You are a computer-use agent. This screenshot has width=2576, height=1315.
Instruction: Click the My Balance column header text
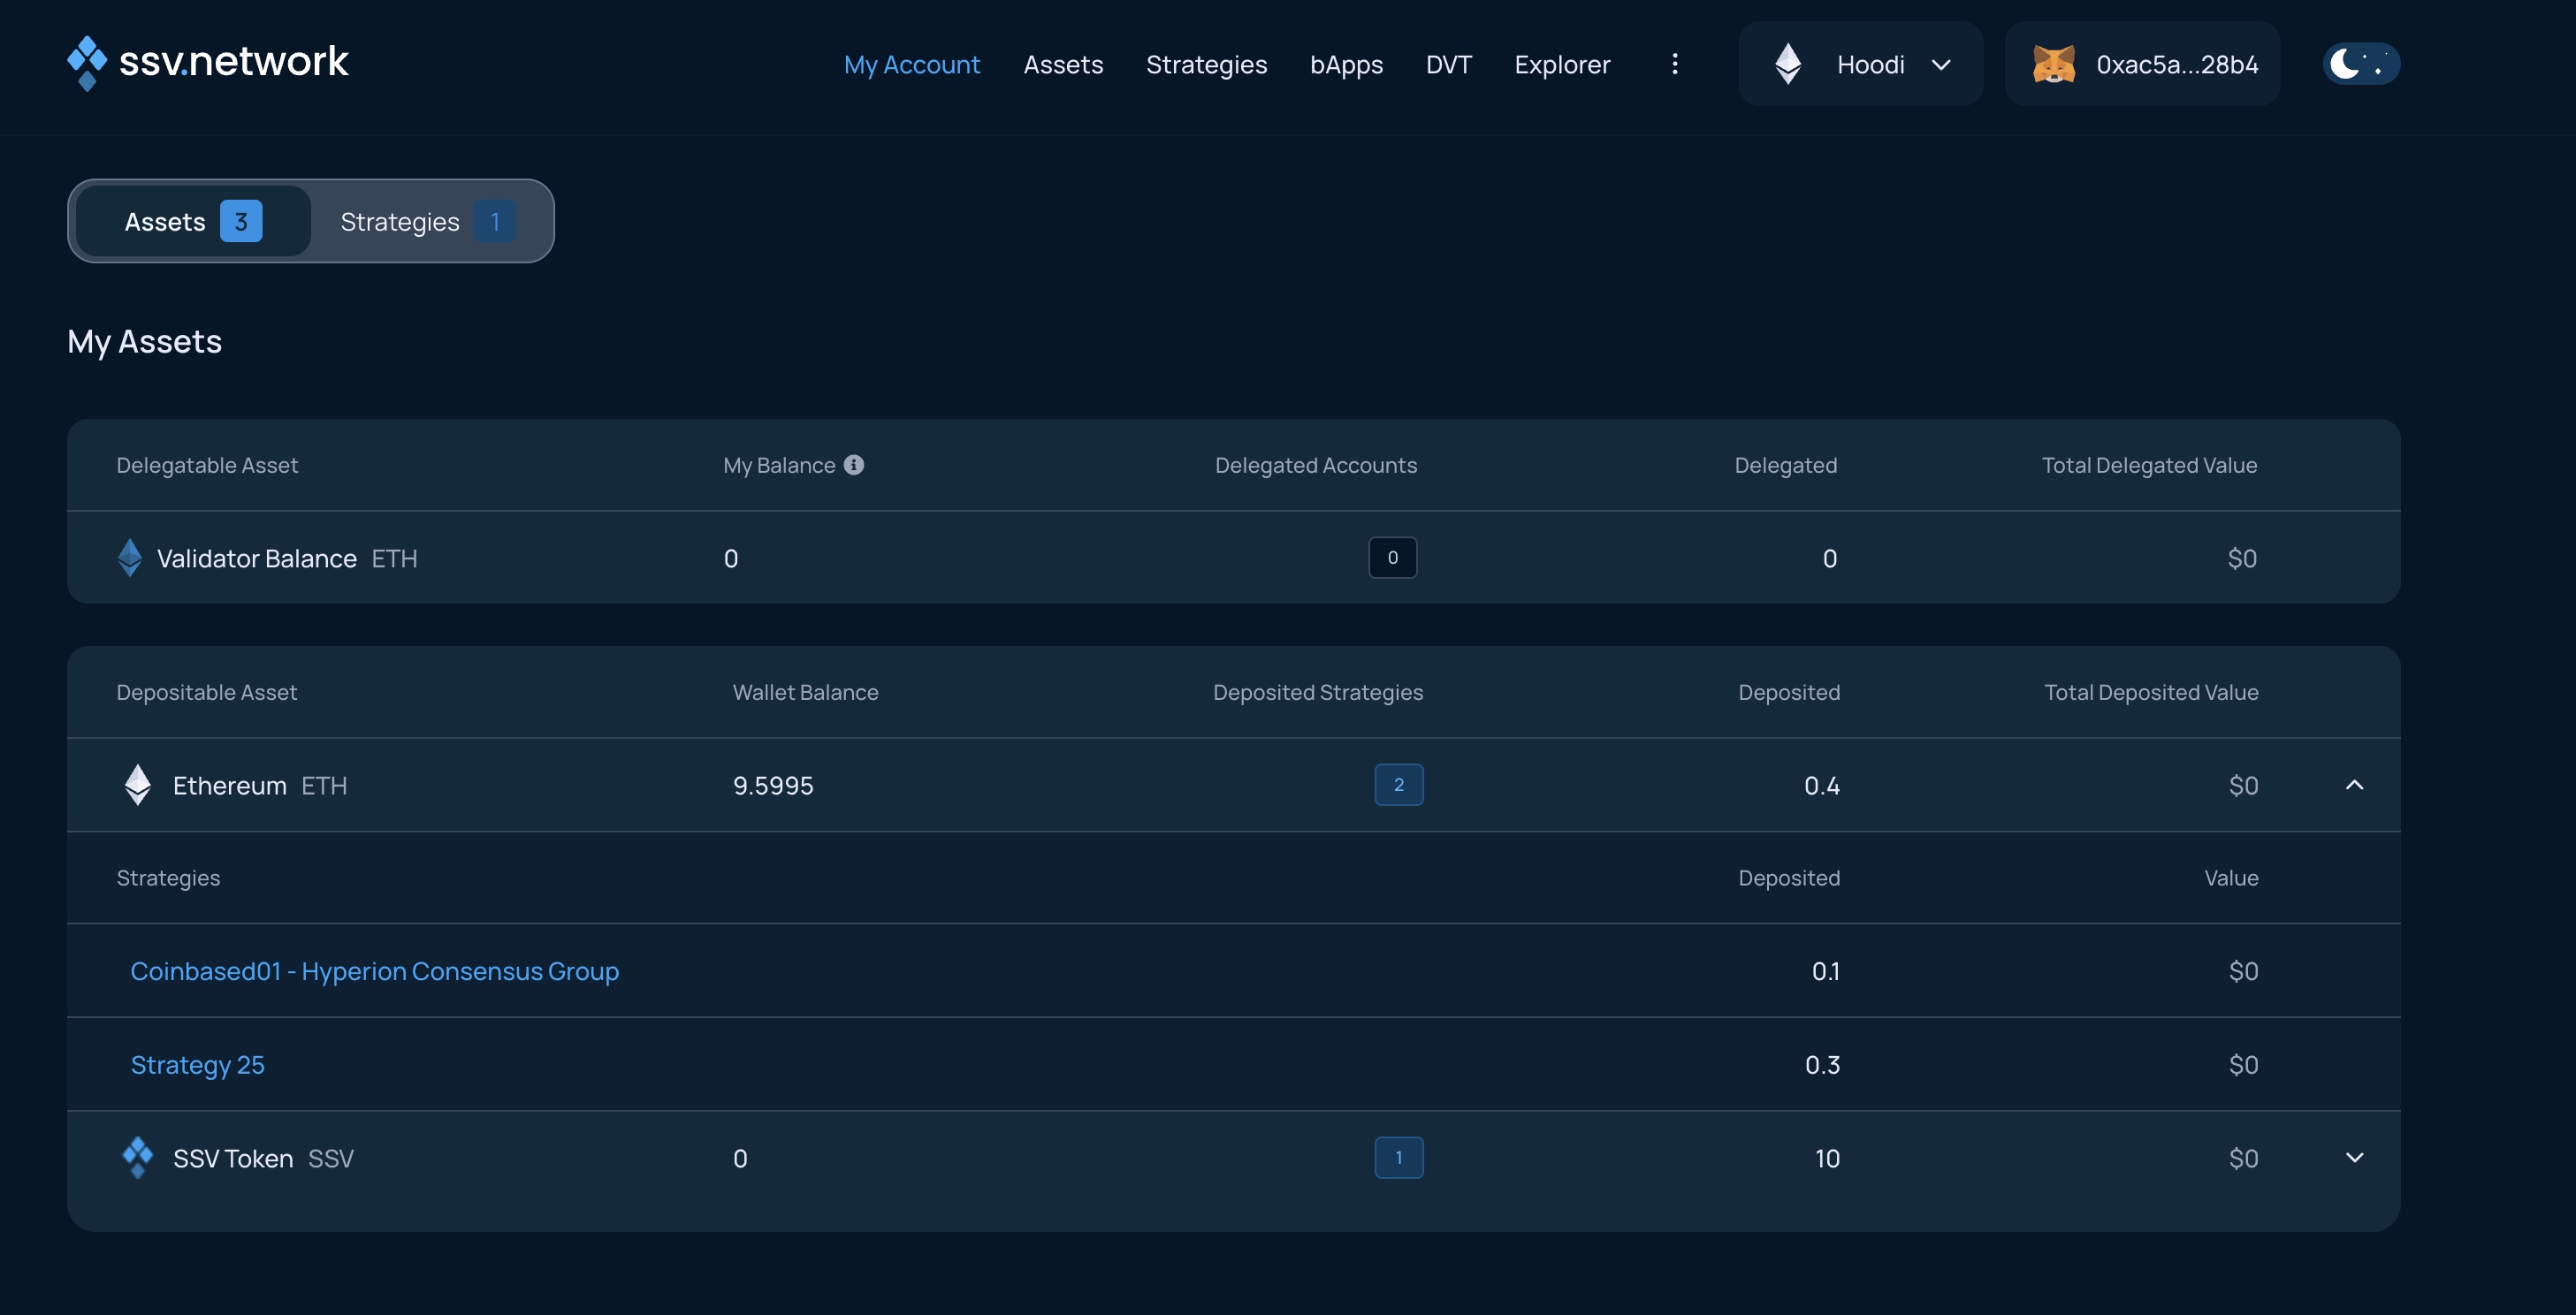779,465
